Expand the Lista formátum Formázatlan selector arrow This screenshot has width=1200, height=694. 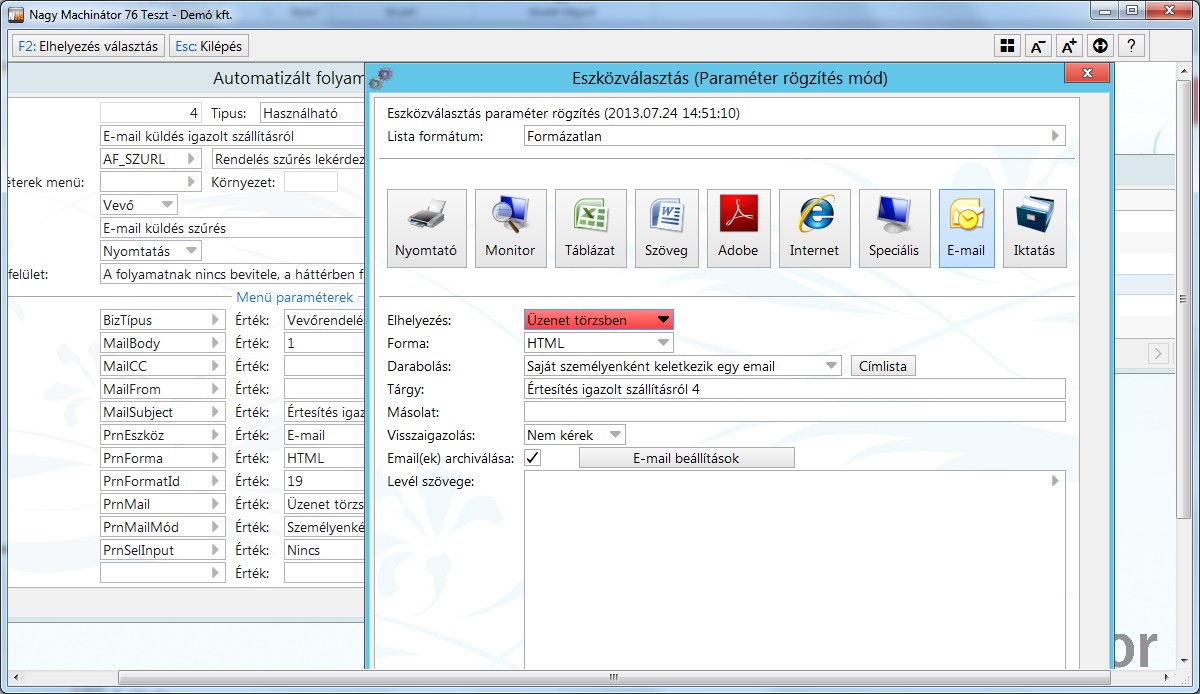pyautogui.click(x=1055, y=136)
